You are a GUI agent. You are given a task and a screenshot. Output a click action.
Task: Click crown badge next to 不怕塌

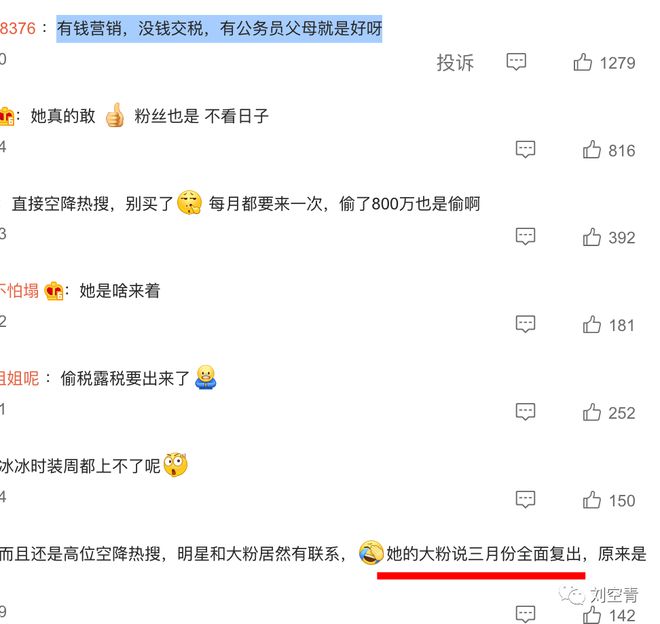click(53, 291)
